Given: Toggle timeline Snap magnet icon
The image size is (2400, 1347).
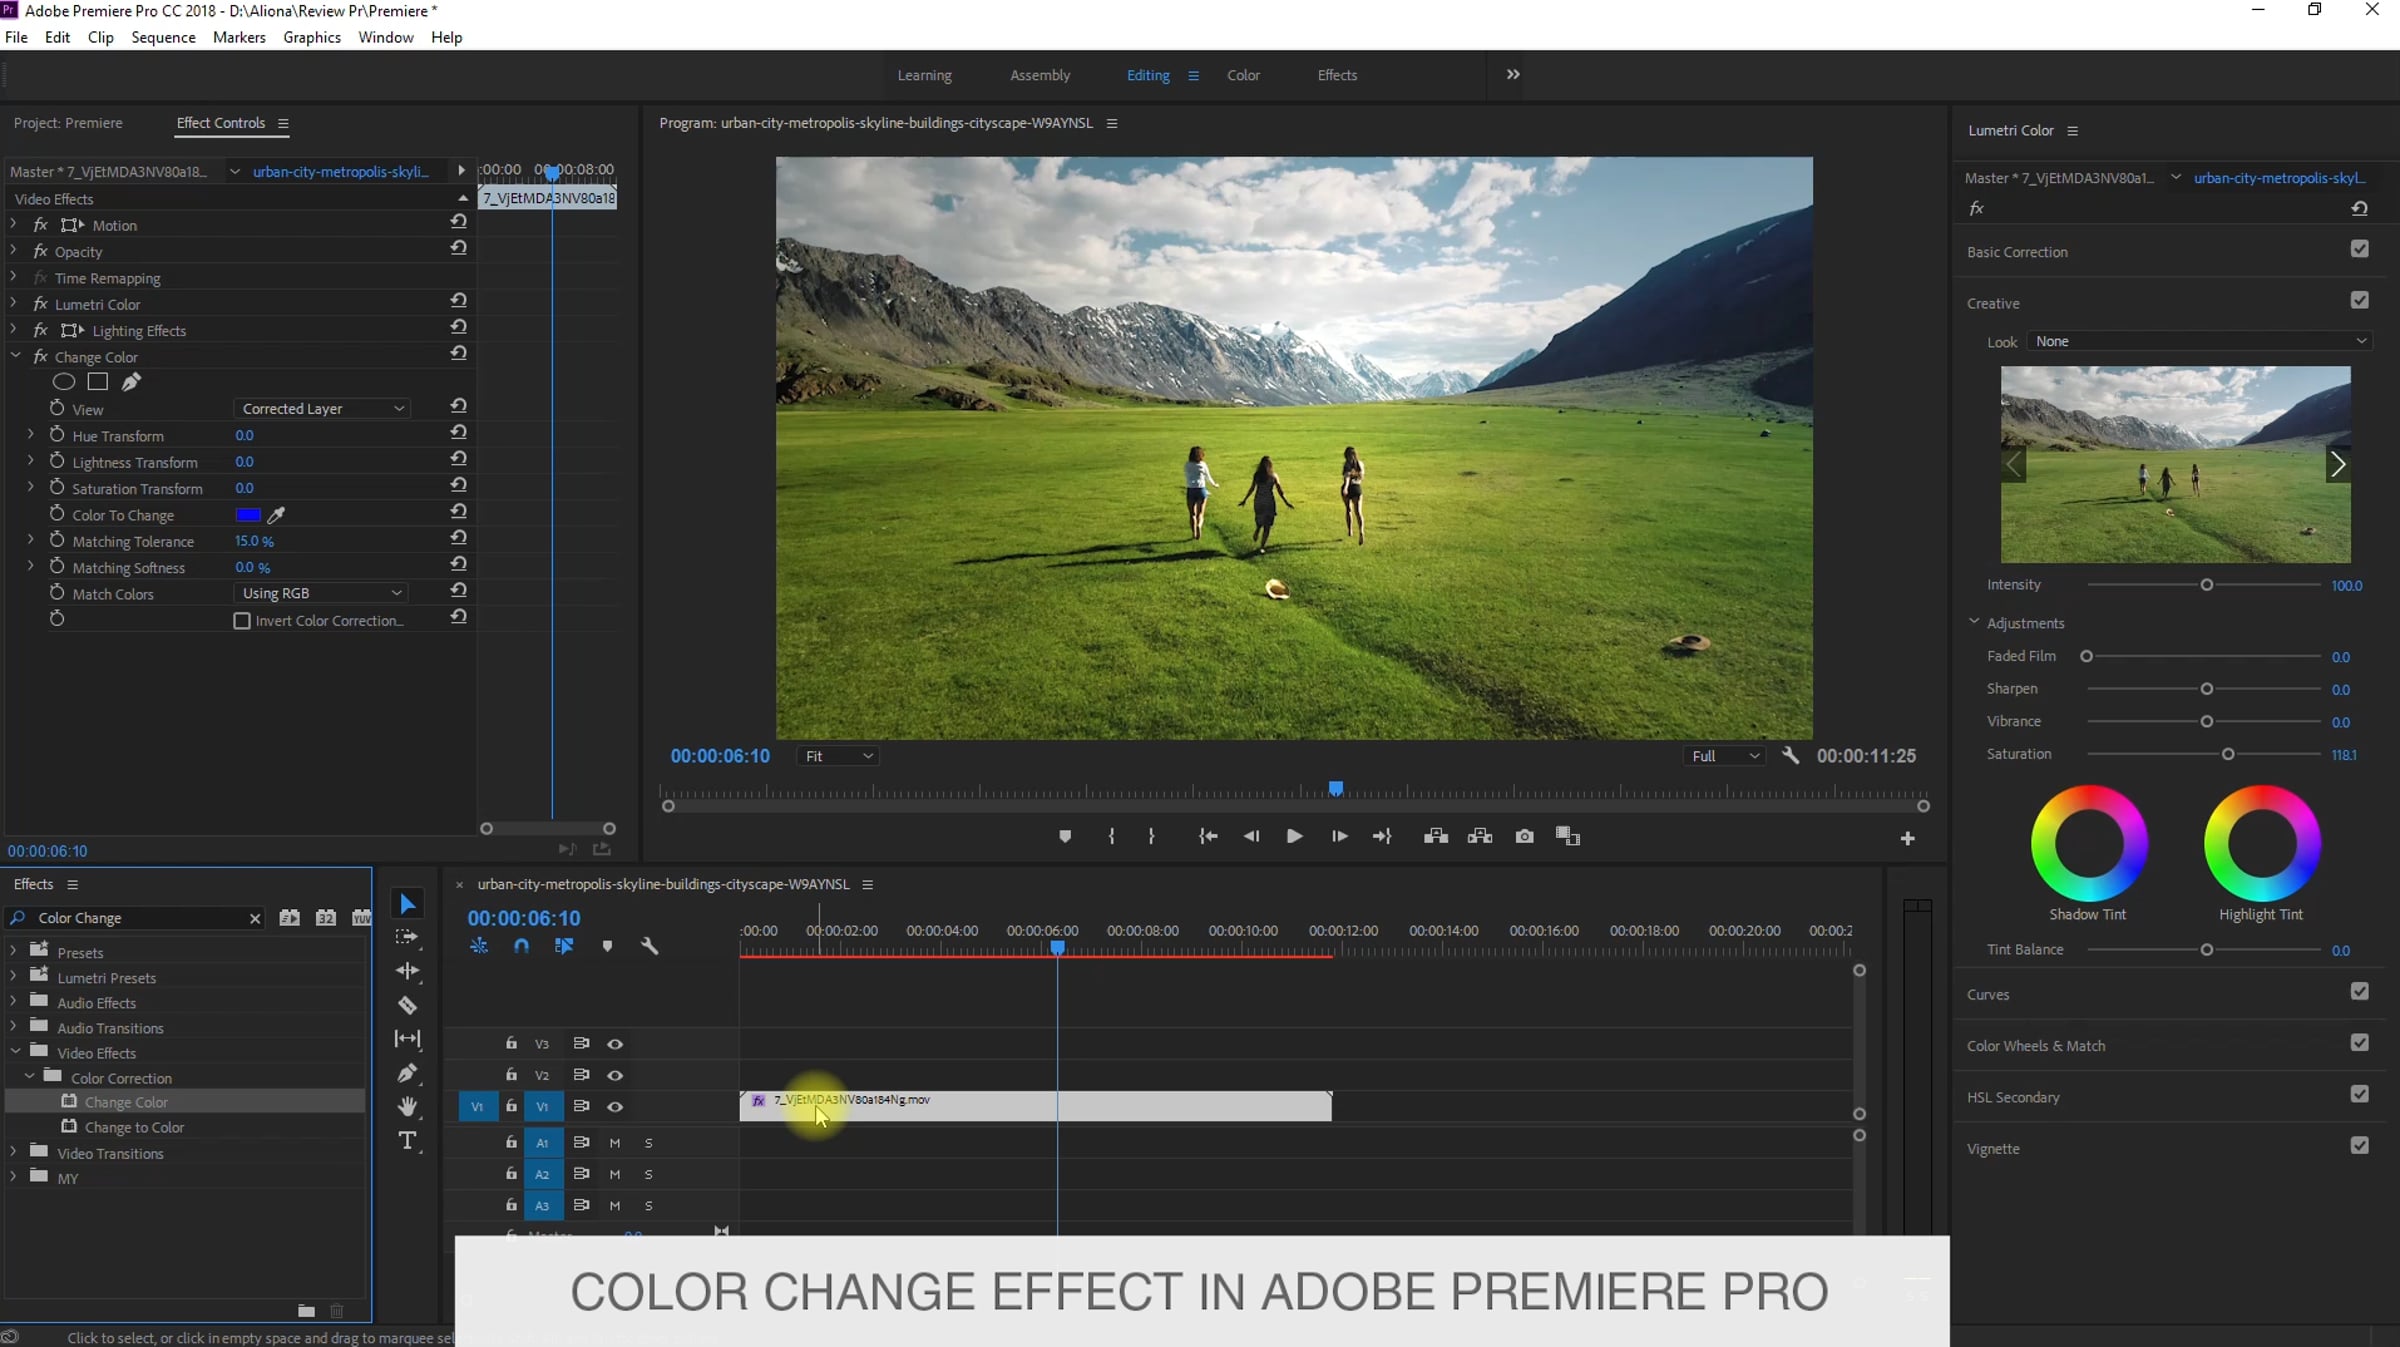Looking at the screenshot, I should (x=521, y=946).
